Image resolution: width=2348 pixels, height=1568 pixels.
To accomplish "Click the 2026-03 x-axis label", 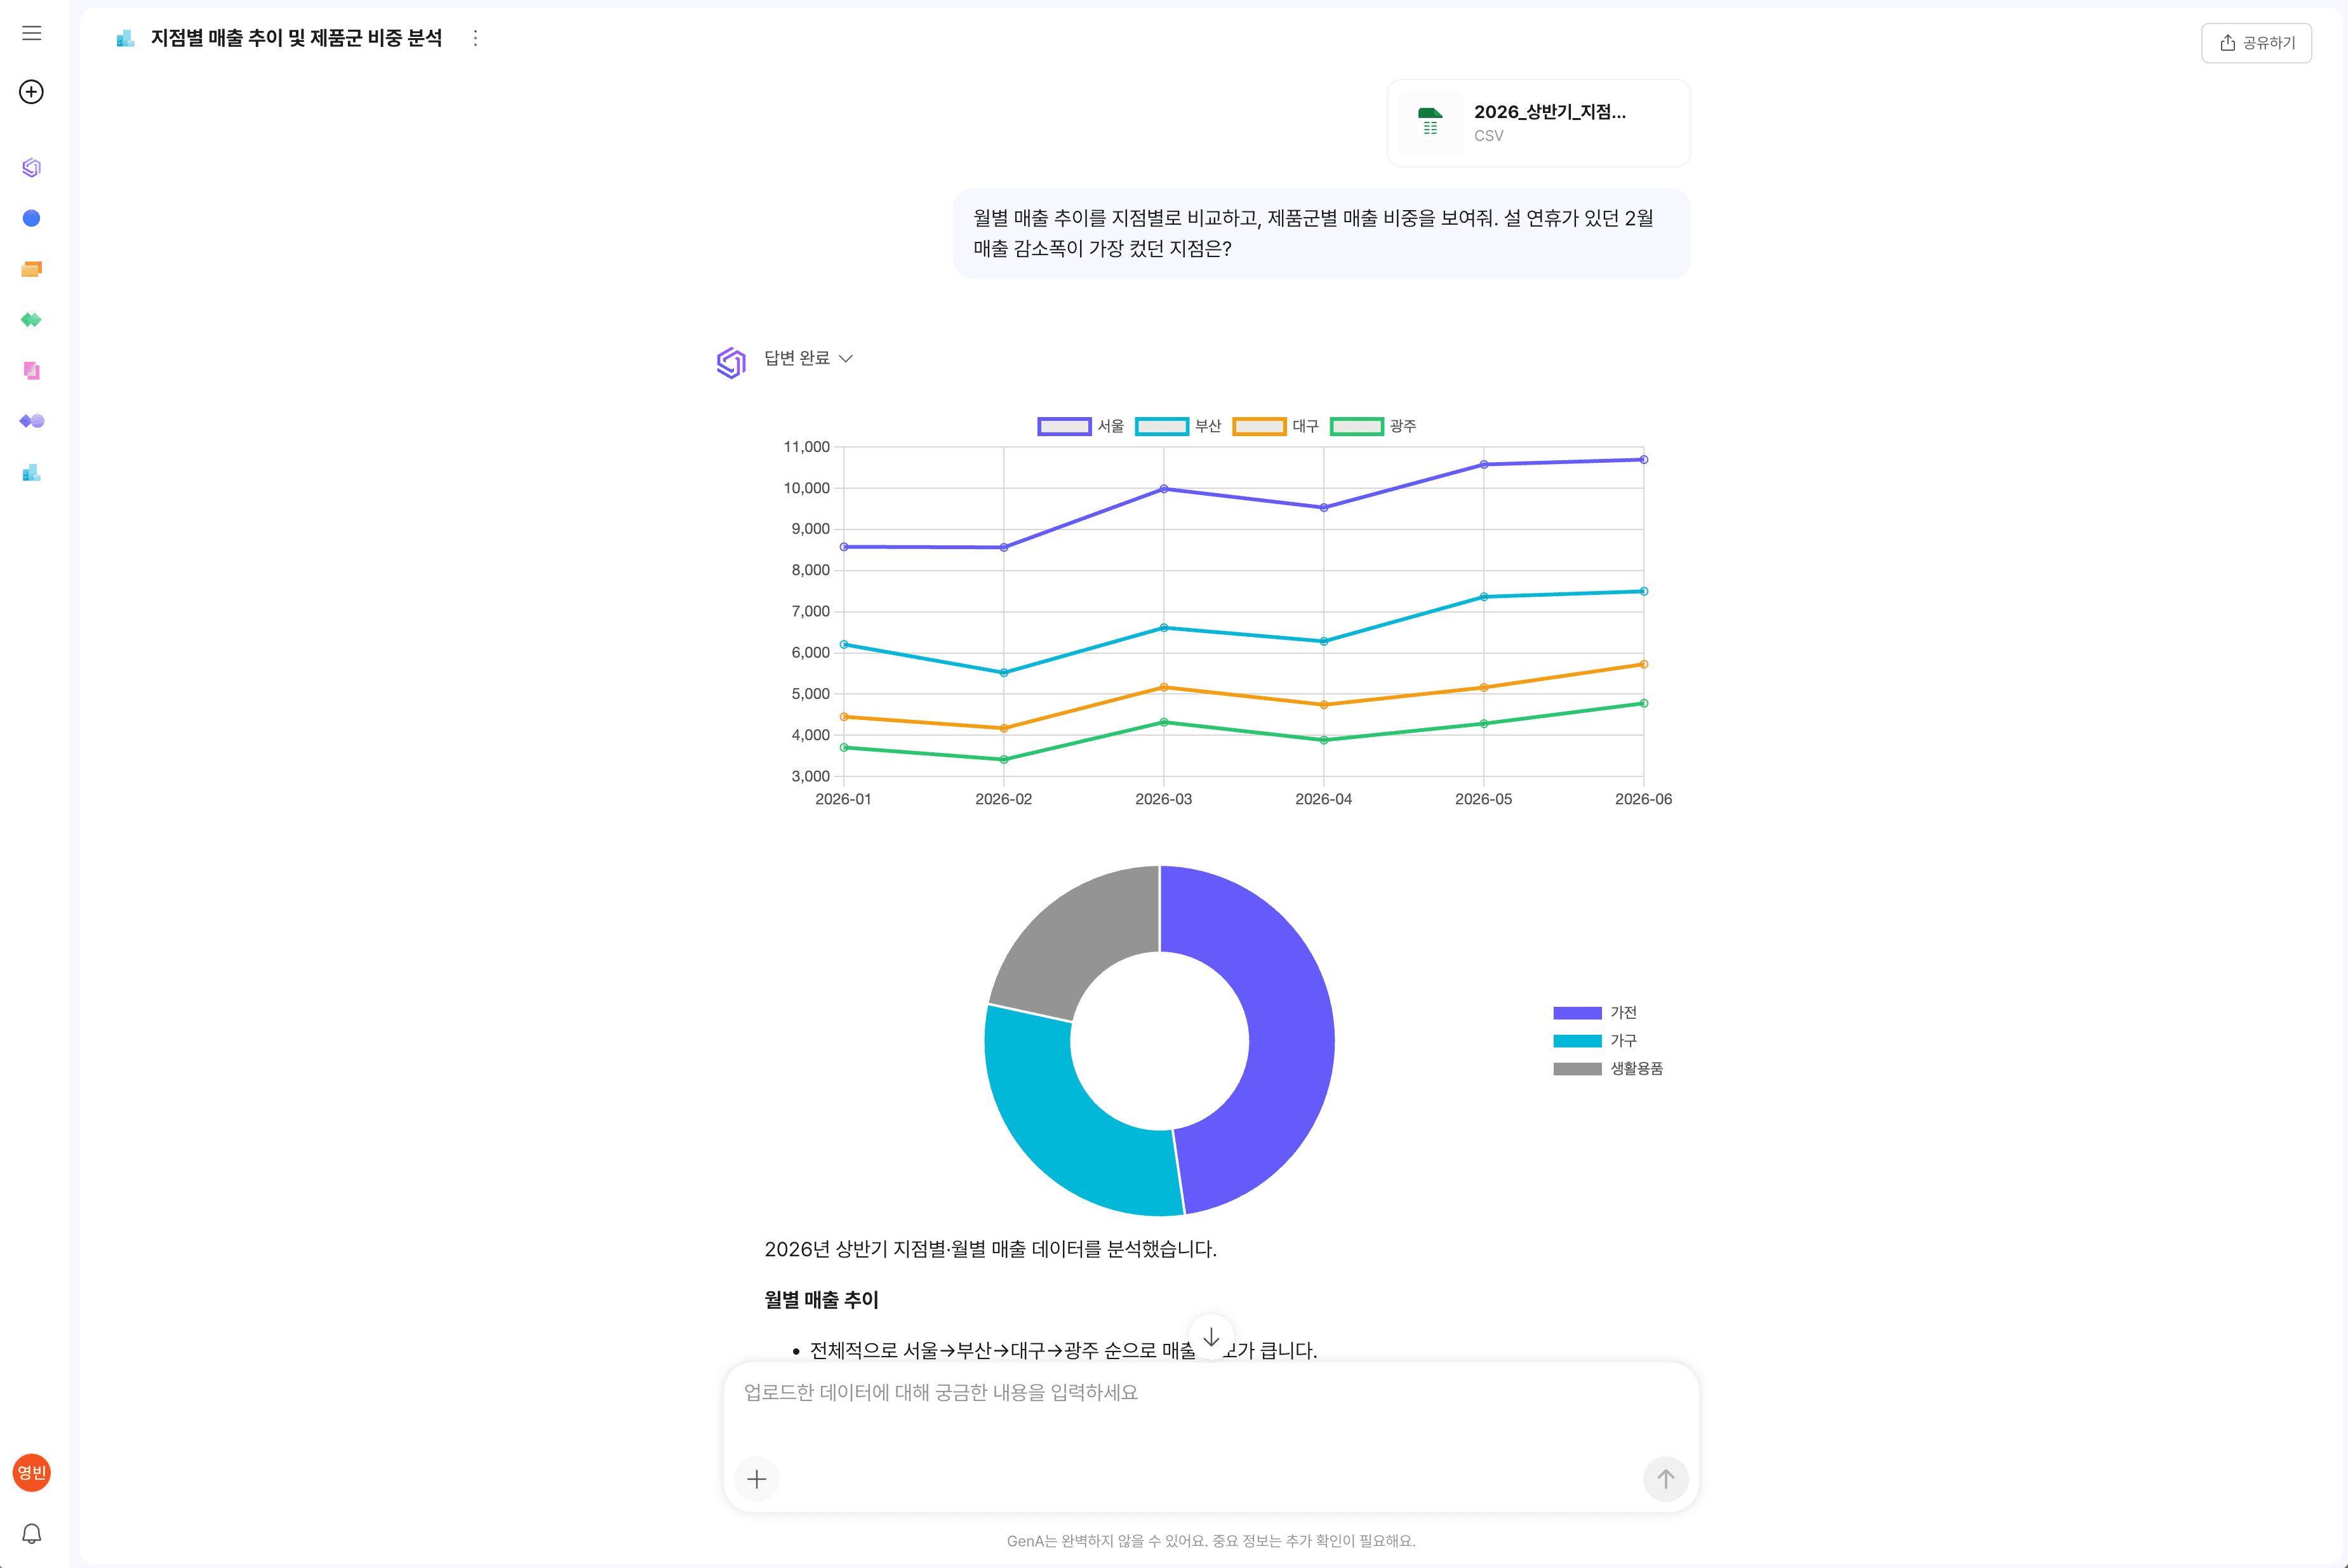I will [x=1164, y=799].
